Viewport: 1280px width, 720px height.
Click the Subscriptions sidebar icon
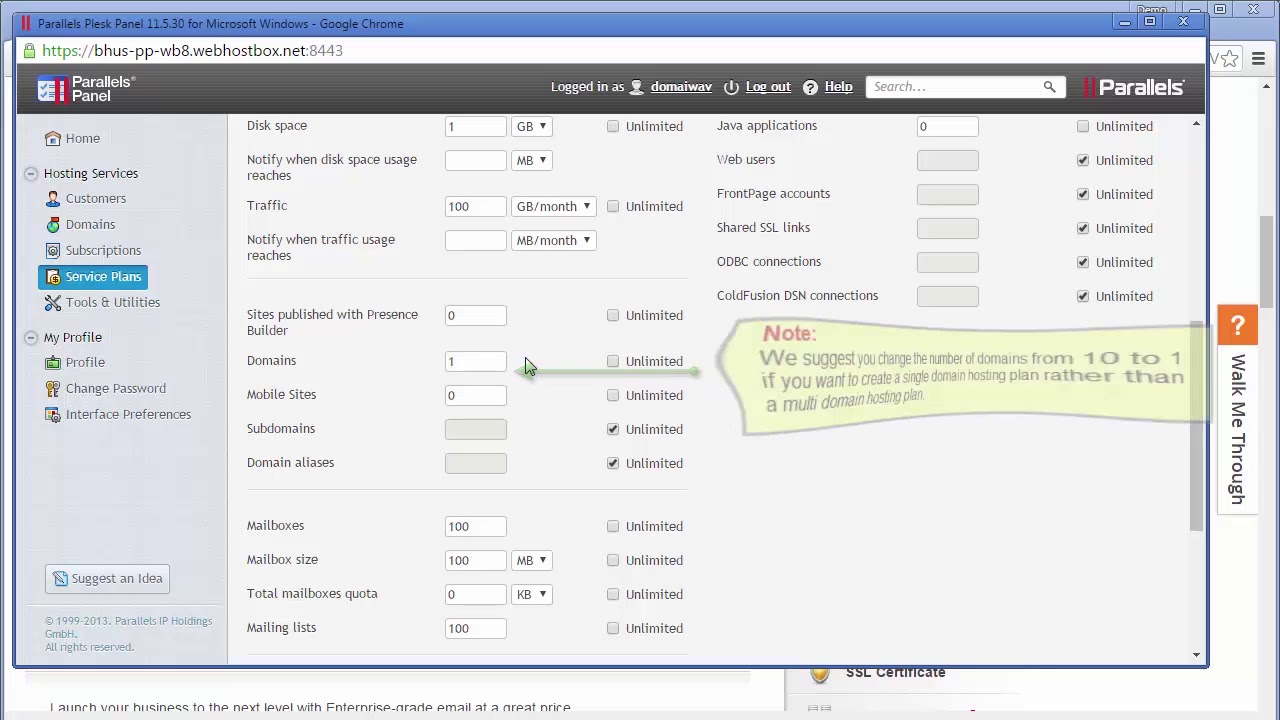(x=53, y=250)
